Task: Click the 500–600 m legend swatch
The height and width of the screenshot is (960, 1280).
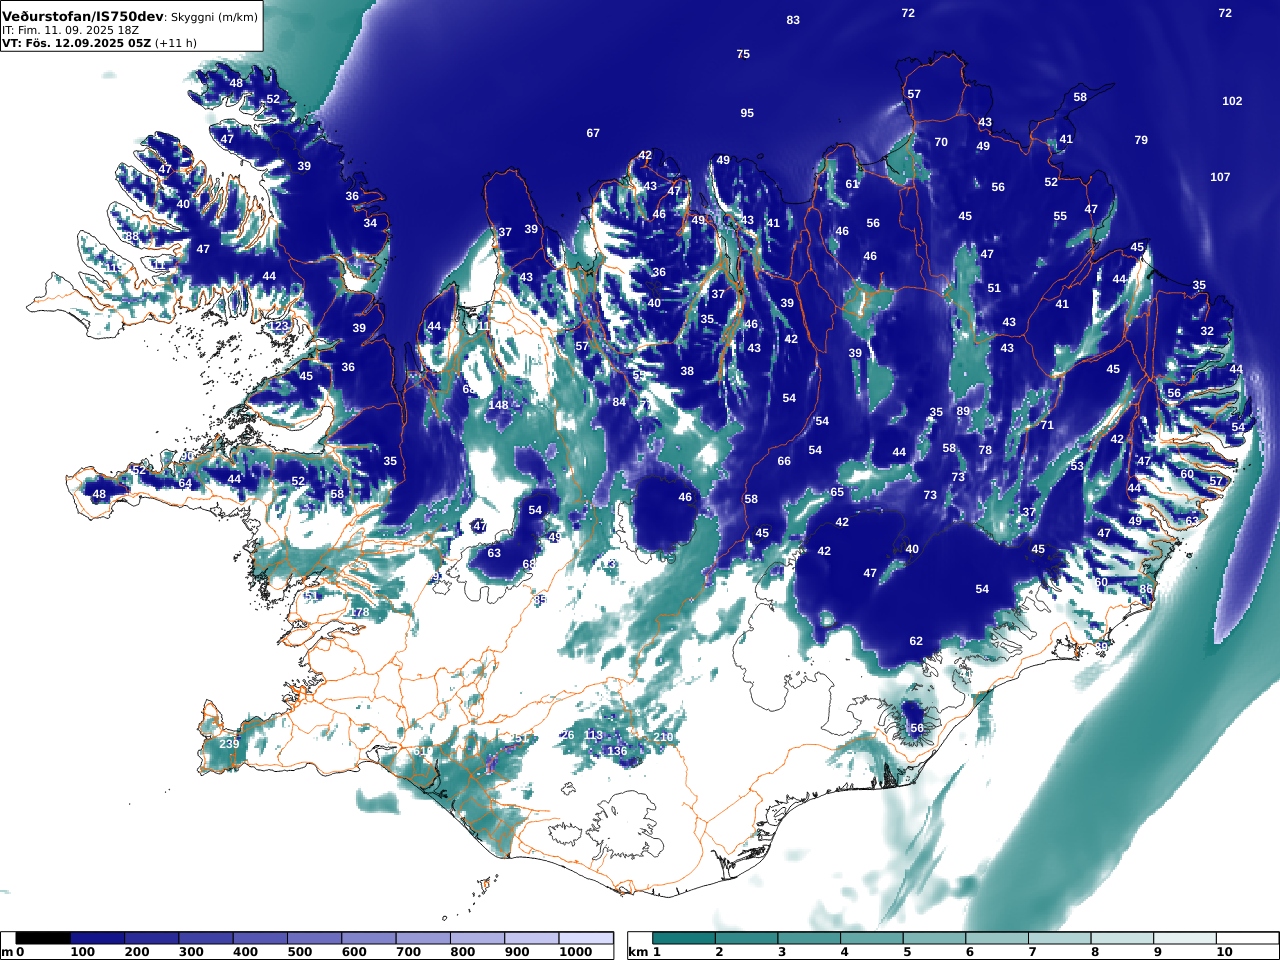Action: click(x=314, y=938)
